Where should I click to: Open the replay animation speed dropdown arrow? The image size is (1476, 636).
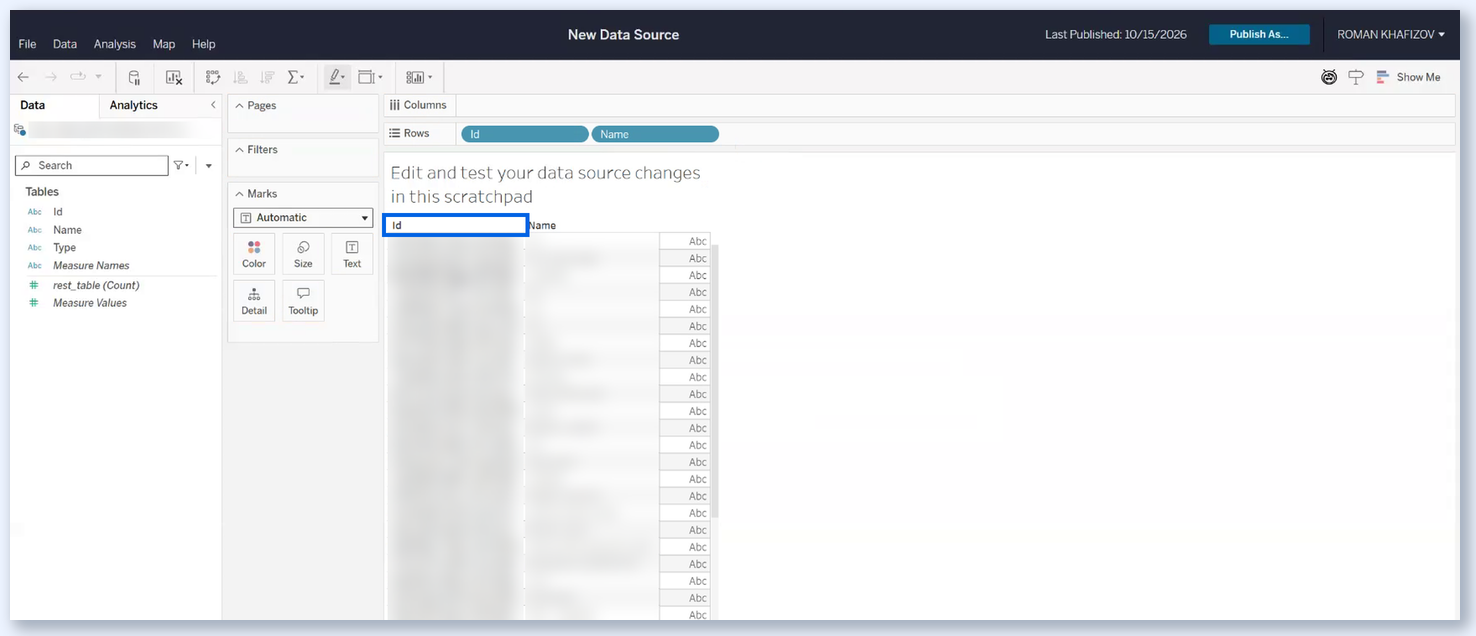[98, 77]
